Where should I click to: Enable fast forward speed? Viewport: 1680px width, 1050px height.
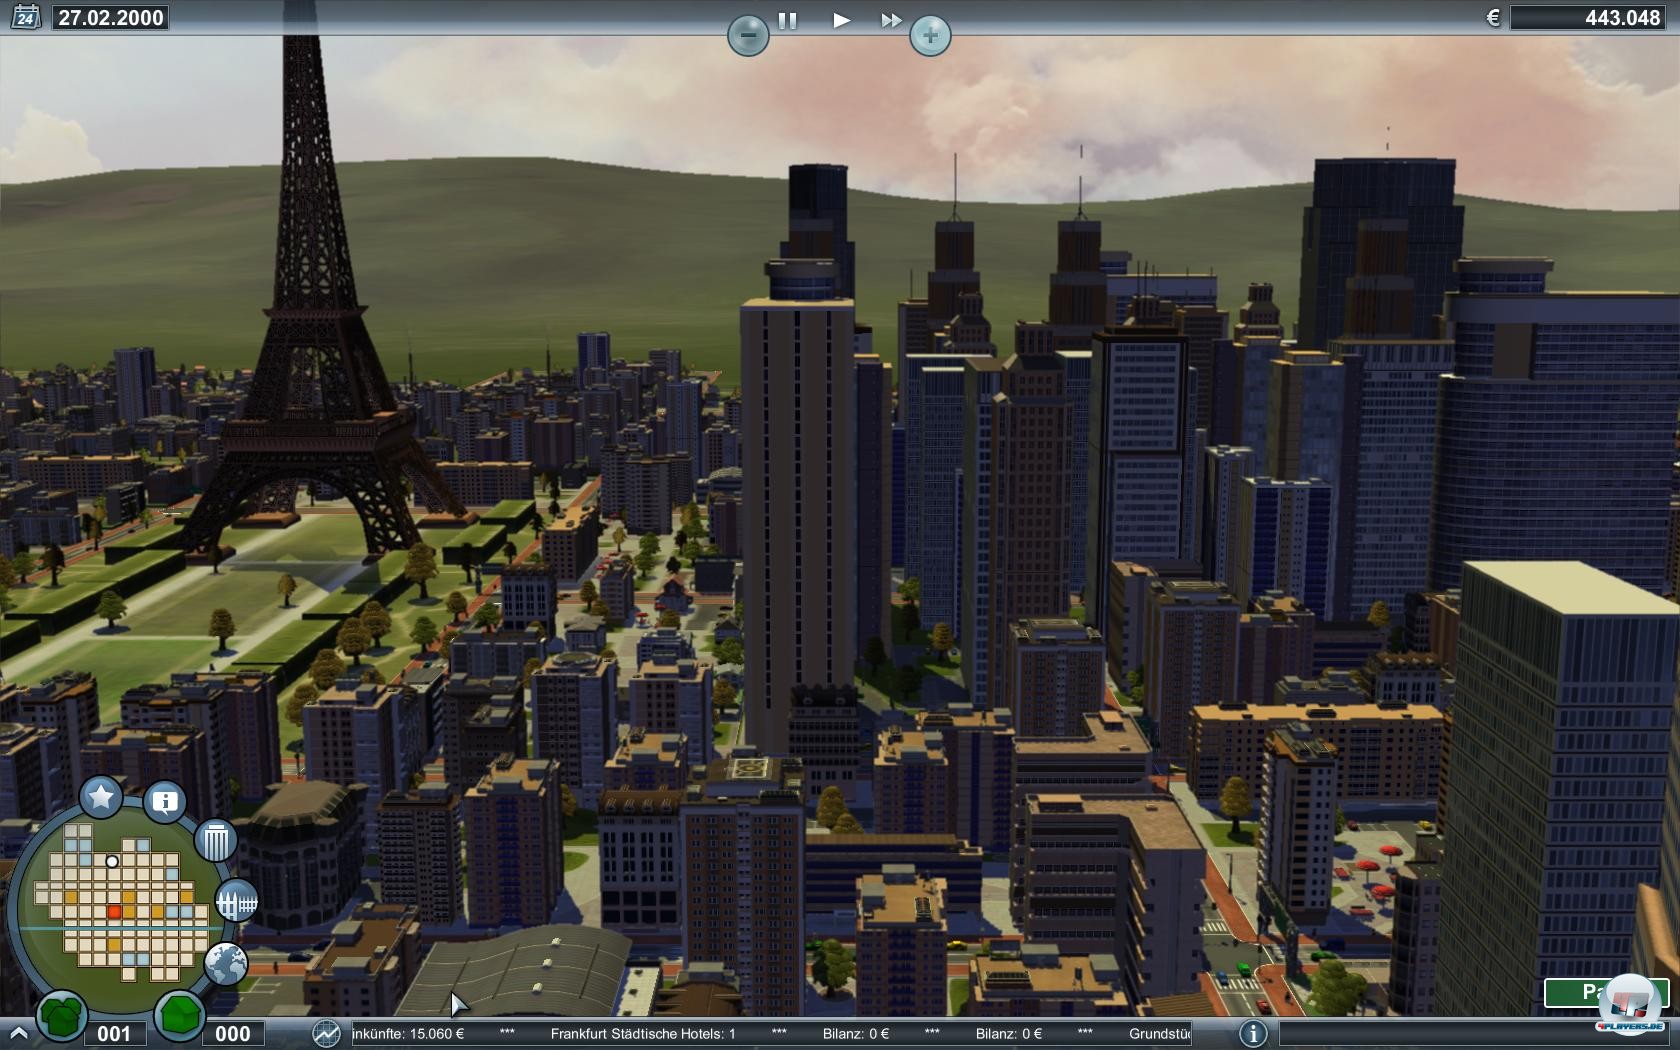coord(890,20)
